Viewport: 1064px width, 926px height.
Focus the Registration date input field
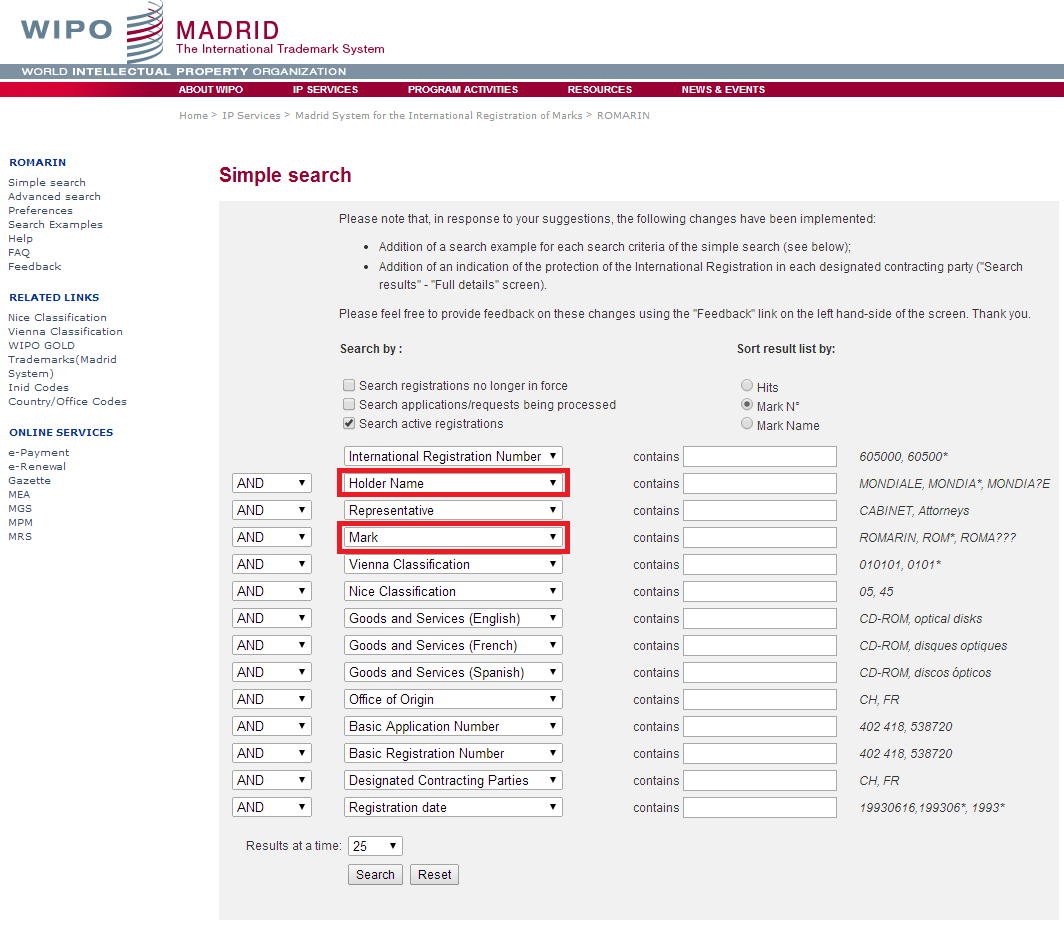[x=760, y=807]
